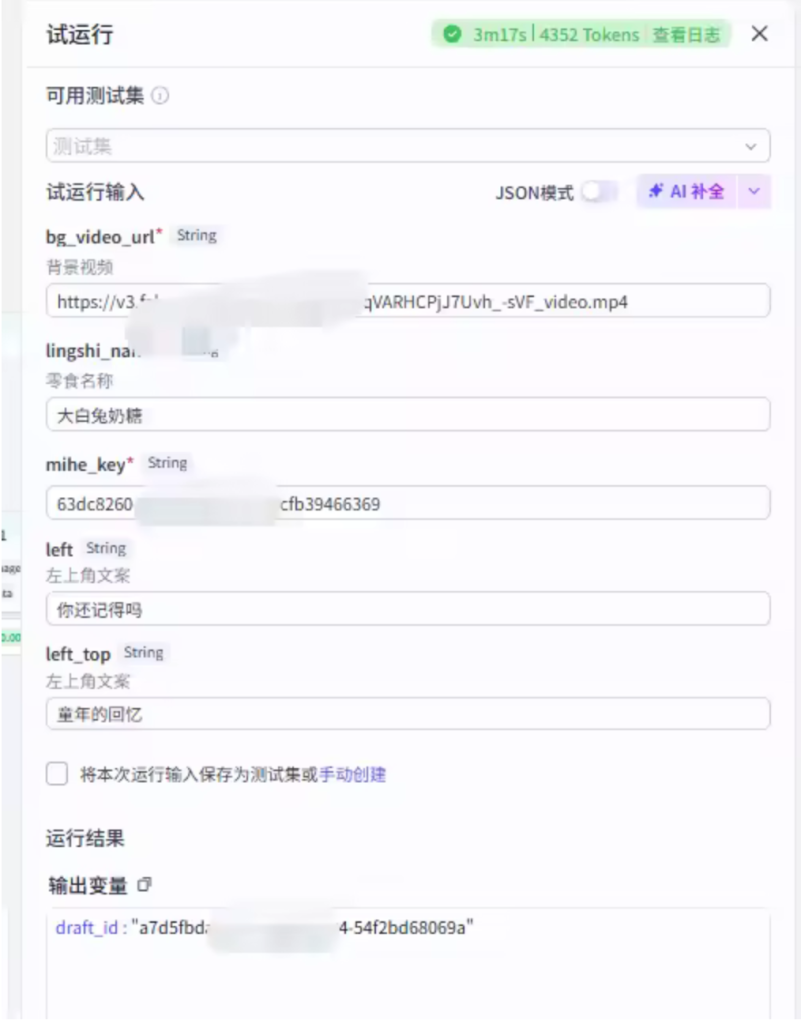801x1024 pixels.
Task: Expand the arrow next to AI 补全
Action: 755,192
